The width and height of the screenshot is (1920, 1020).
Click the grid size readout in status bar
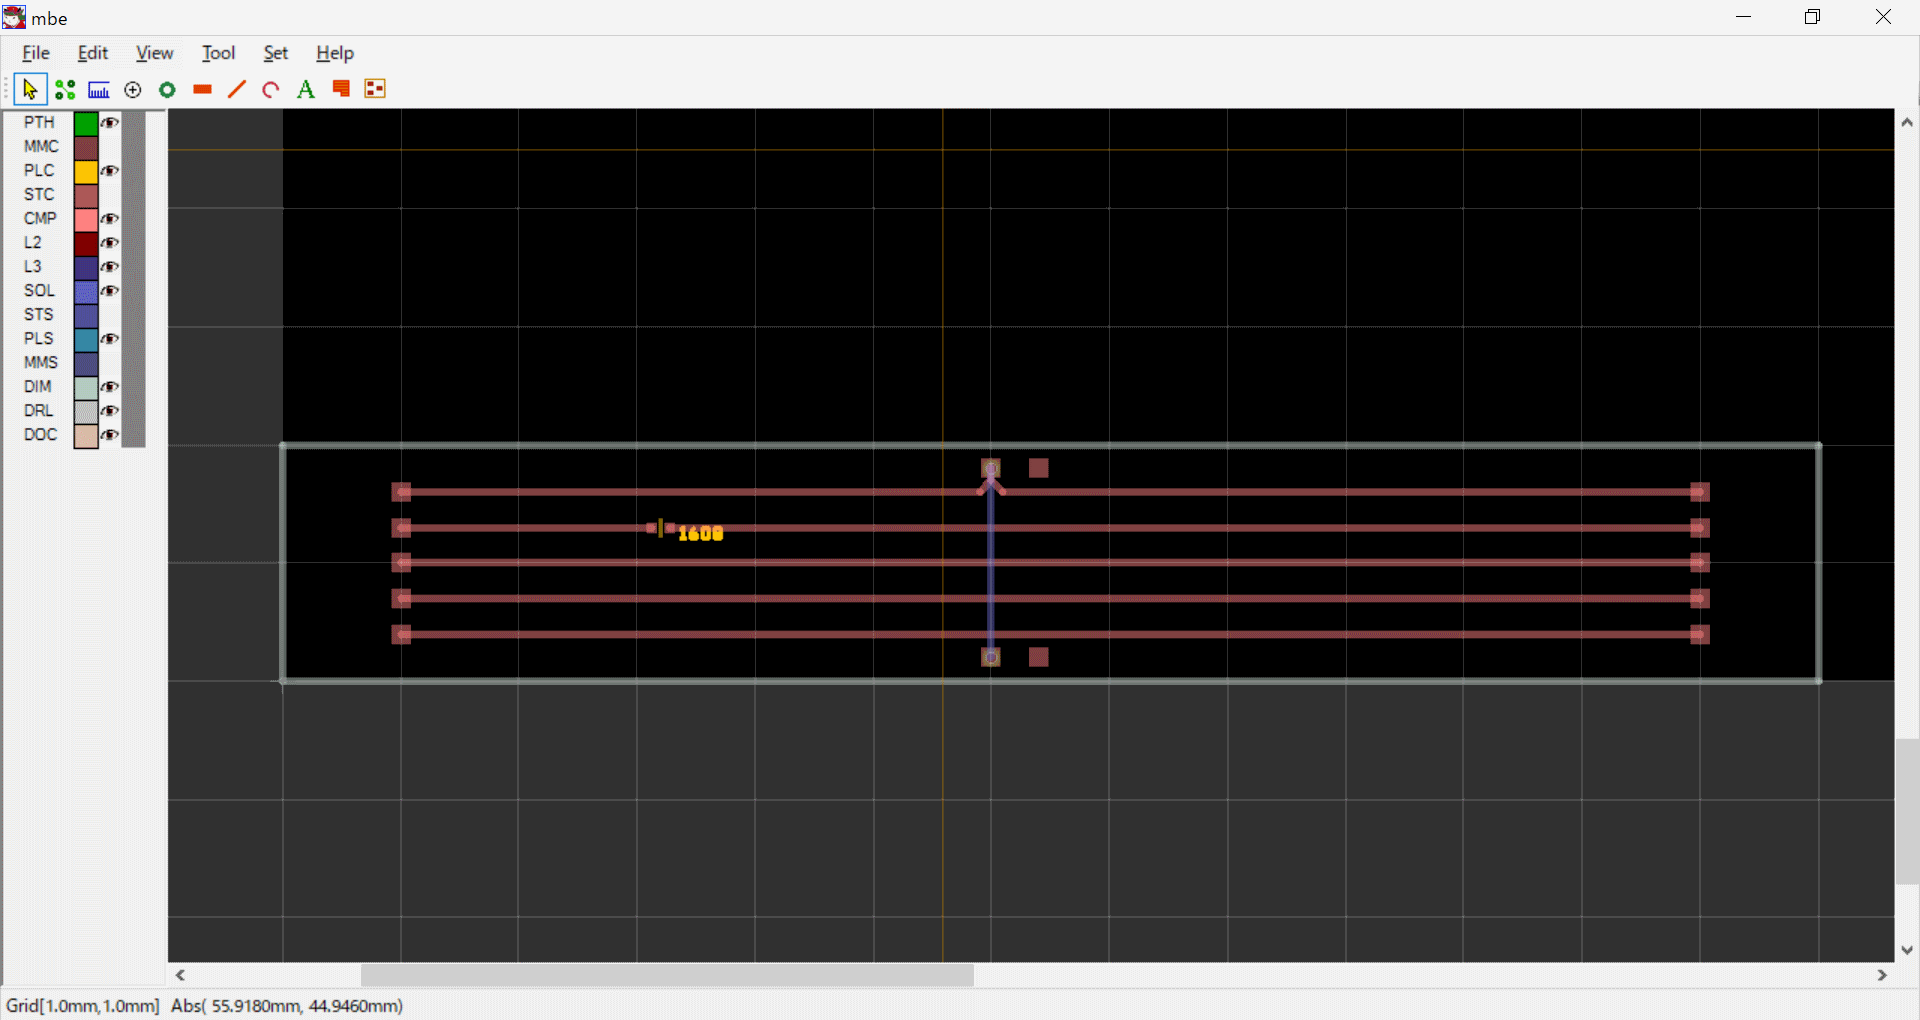pos(83,1006)
